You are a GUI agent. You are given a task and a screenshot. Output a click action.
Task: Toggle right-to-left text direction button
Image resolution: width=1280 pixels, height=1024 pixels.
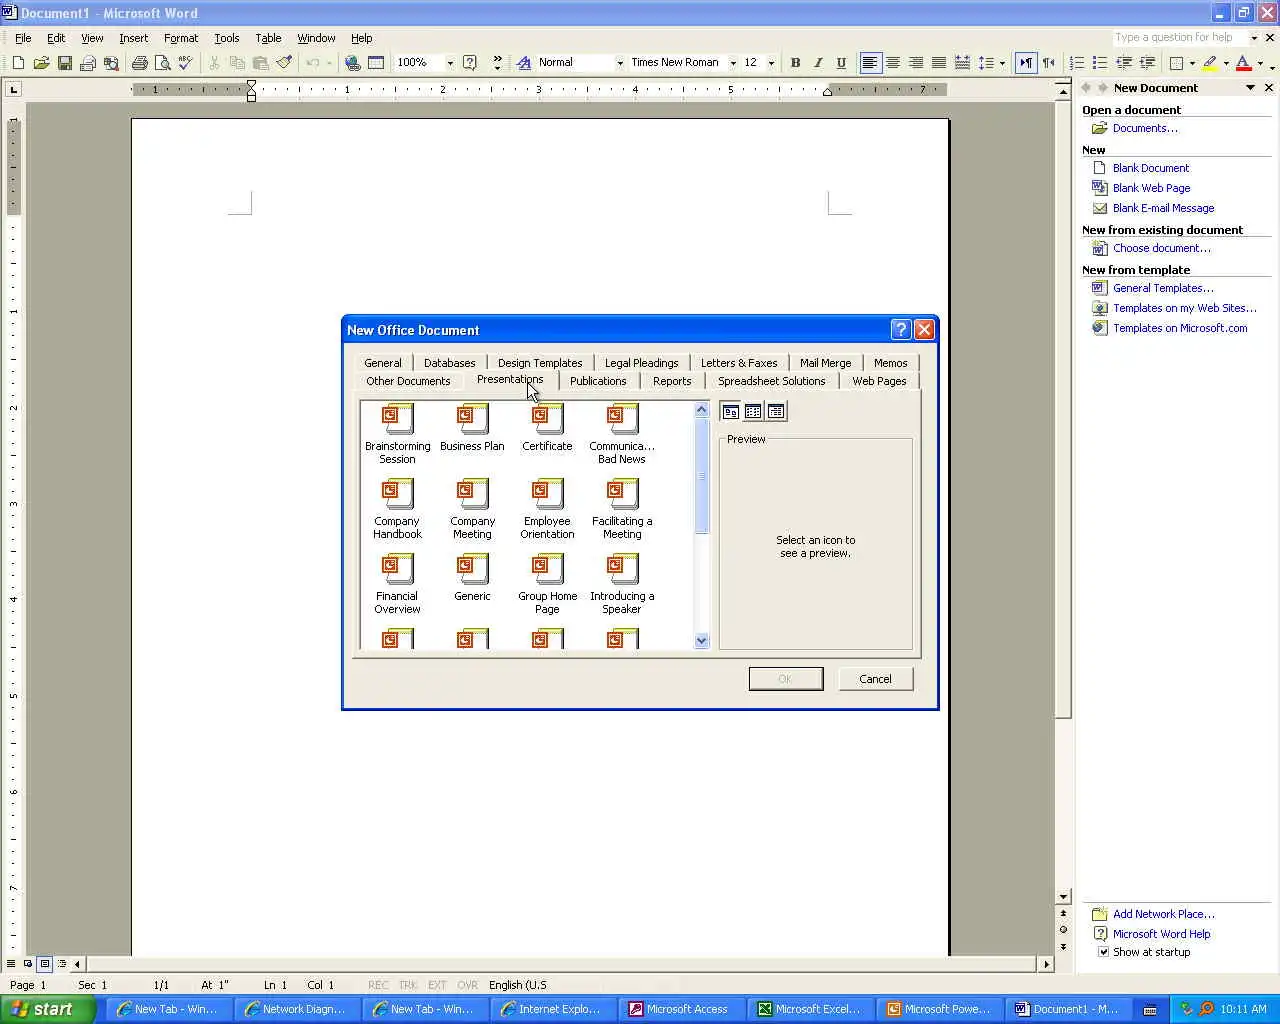click(1049, 63)
